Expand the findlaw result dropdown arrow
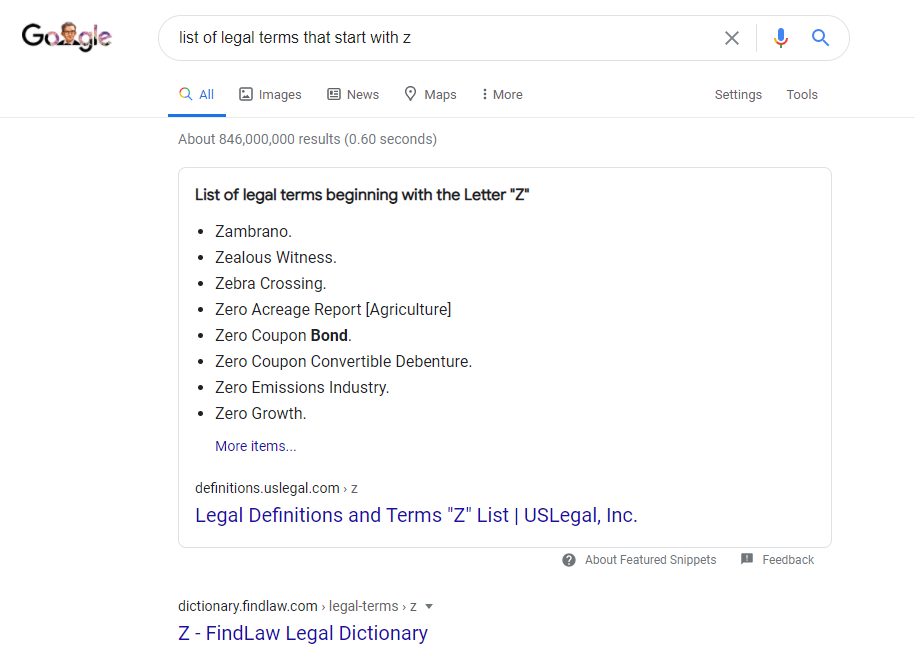Image resolution: width=915 pixels, height=652 pixels. [429, 606]
